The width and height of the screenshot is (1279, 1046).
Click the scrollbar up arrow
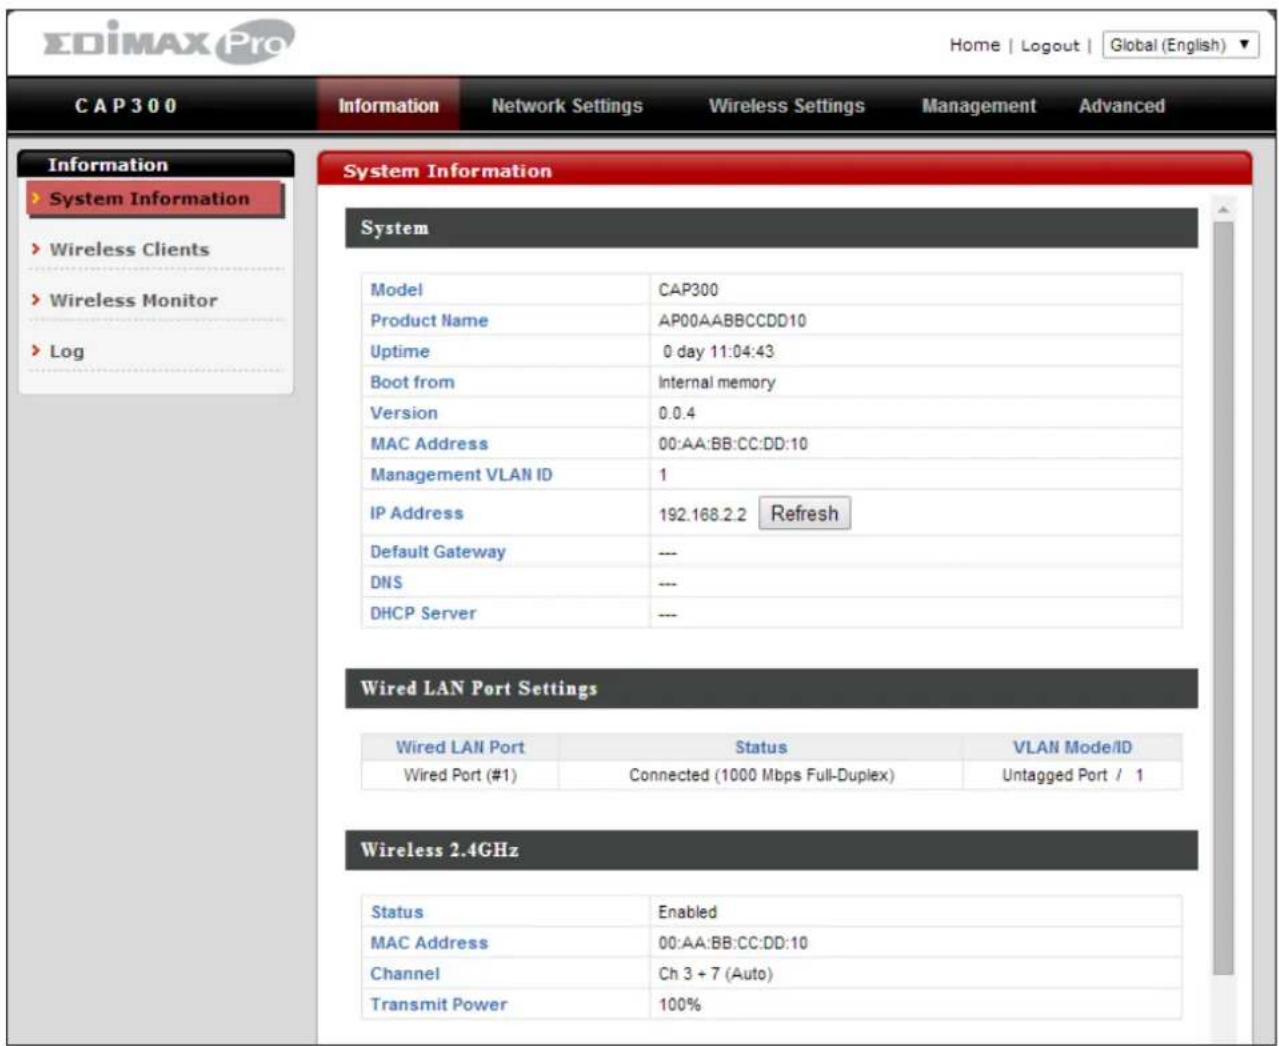pos(1223,210)
